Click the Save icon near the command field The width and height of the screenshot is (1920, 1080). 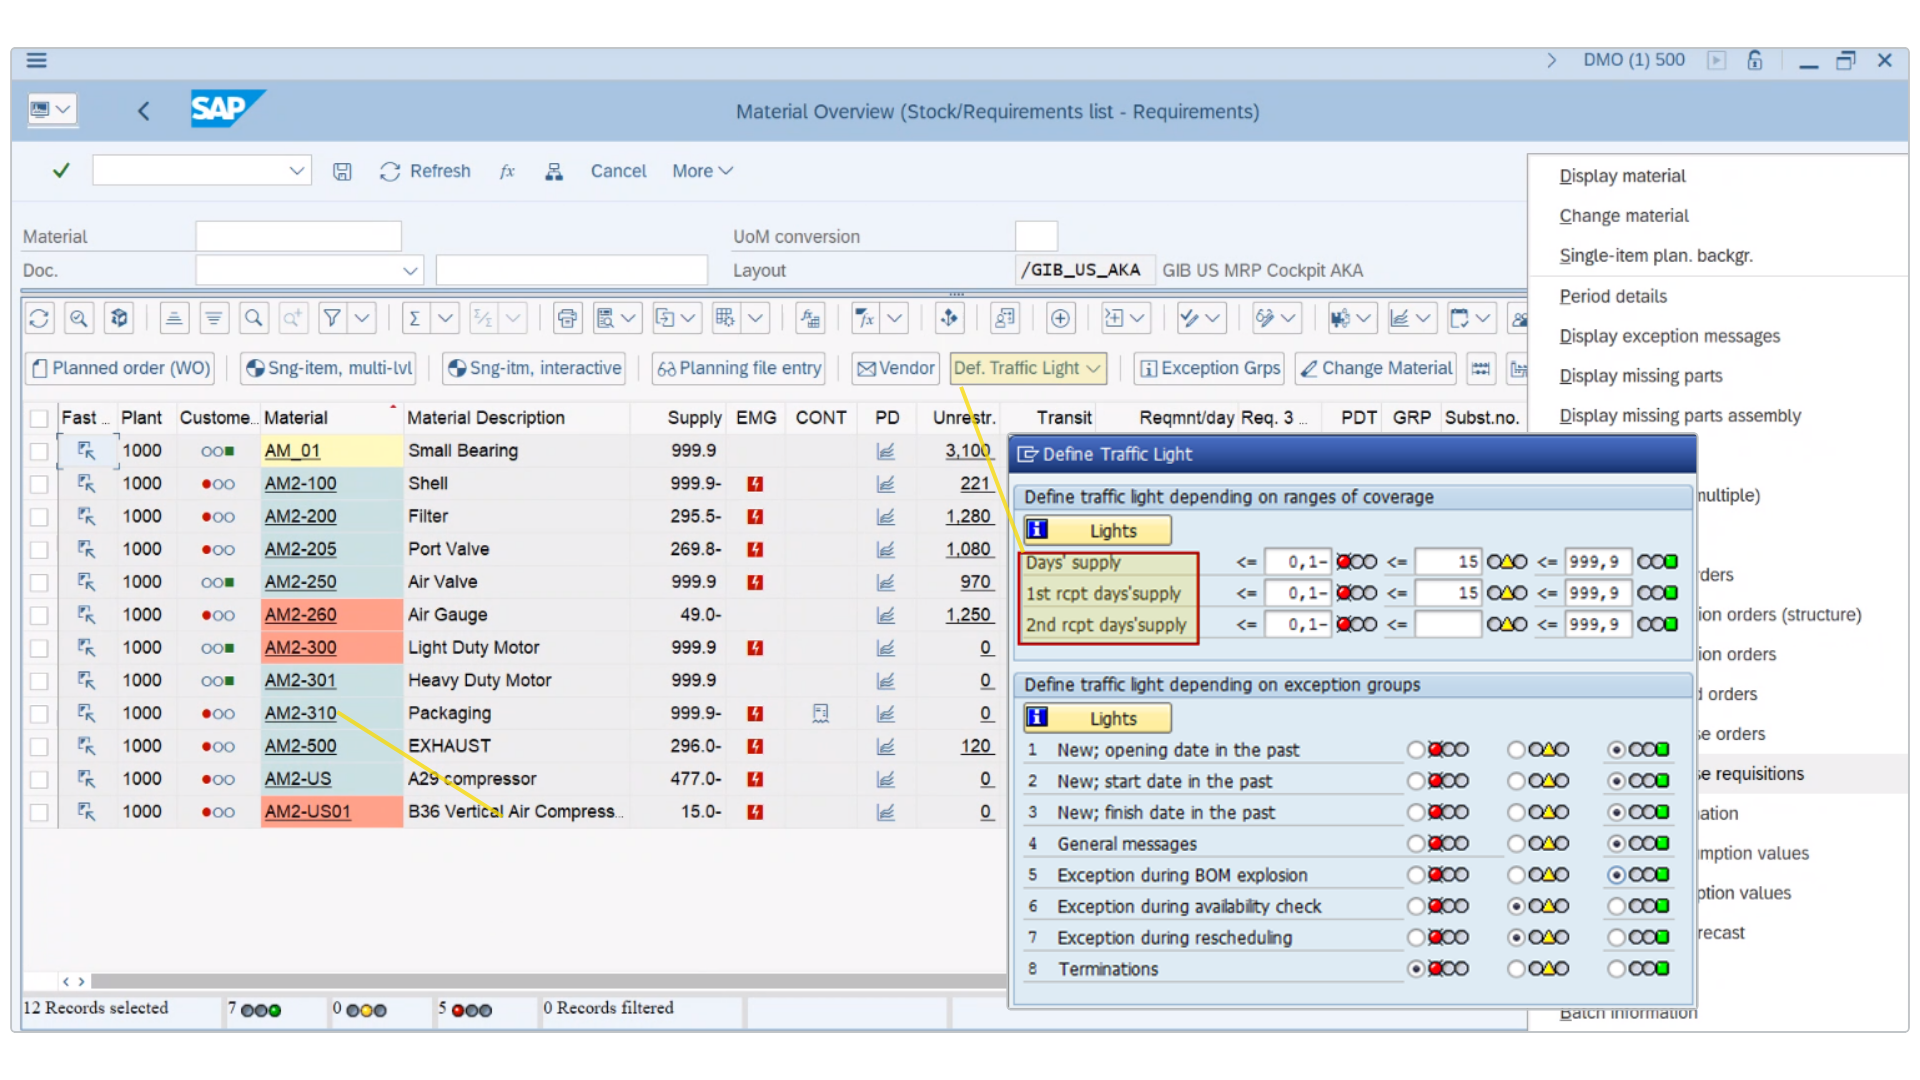(343, 171)
